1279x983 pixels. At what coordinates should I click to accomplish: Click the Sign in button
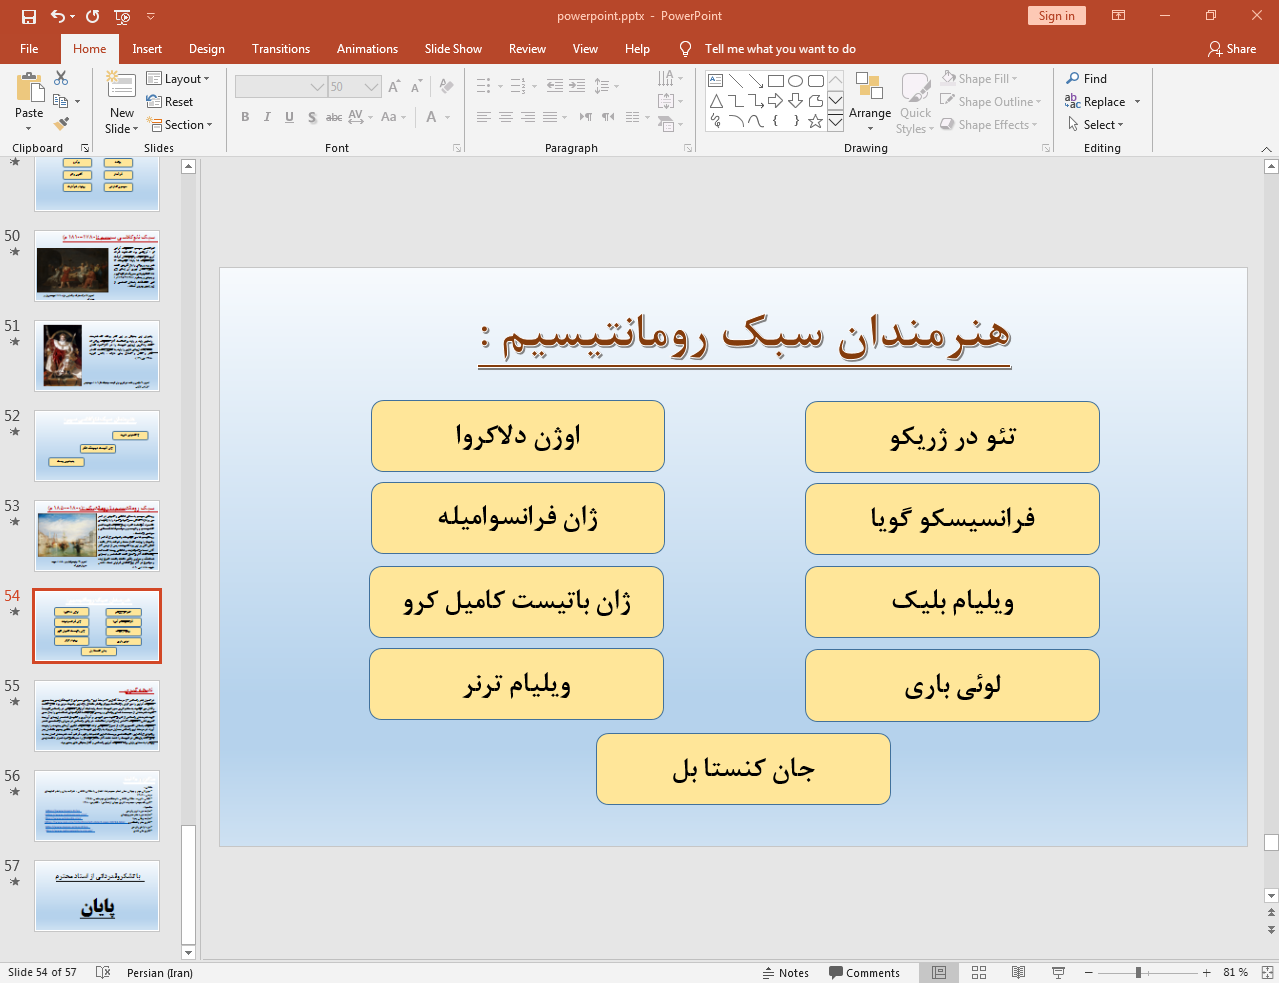pos(1056,16)
